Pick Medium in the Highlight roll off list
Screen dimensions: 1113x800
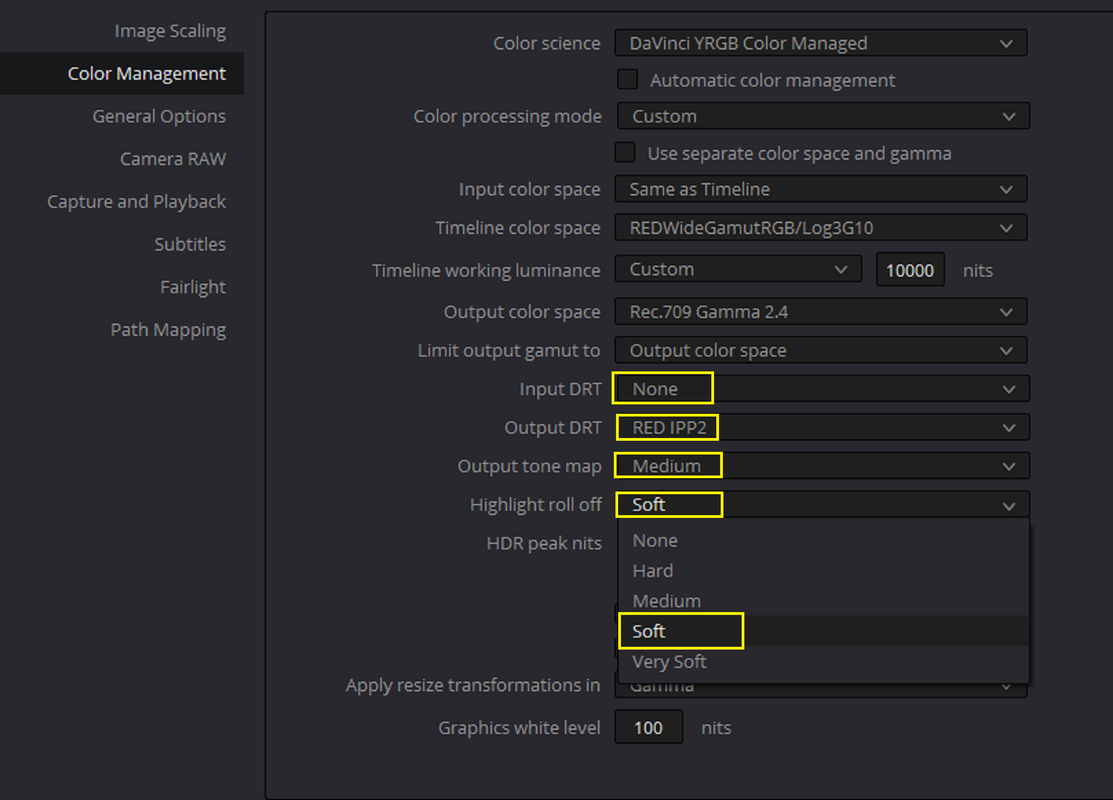[x=823, y=601]
